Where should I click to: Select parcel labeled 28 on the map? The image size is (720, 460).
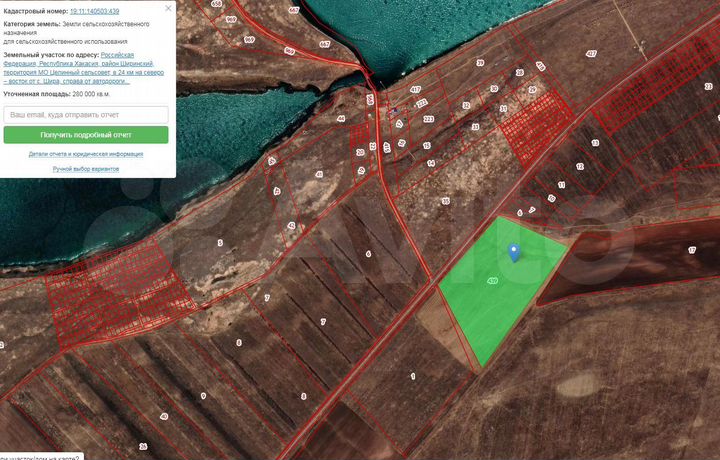tap(520, 73)
